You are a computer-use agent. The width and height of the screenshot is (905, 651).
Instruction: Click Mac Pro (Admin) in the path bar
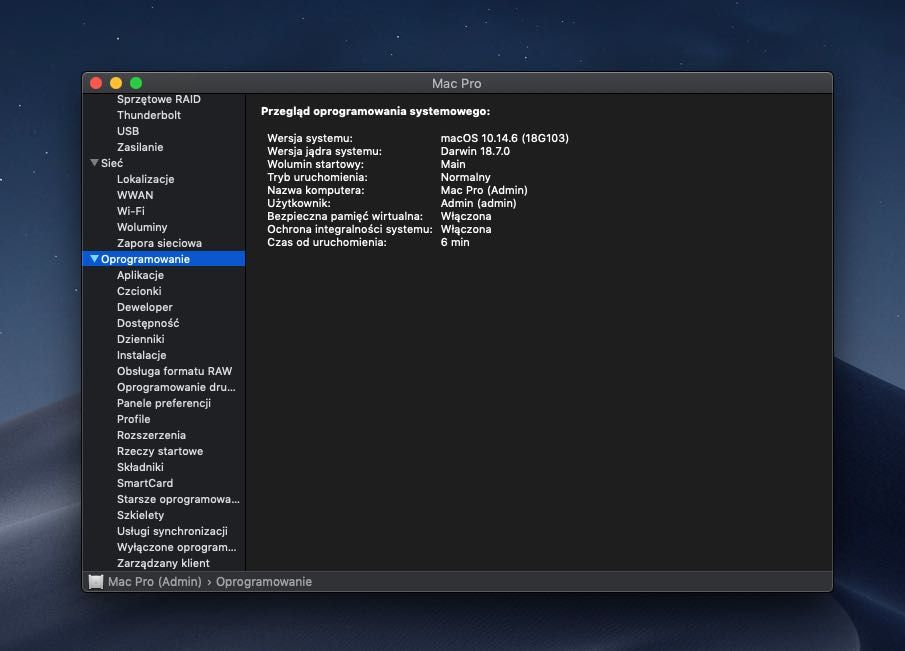point(155,582)
